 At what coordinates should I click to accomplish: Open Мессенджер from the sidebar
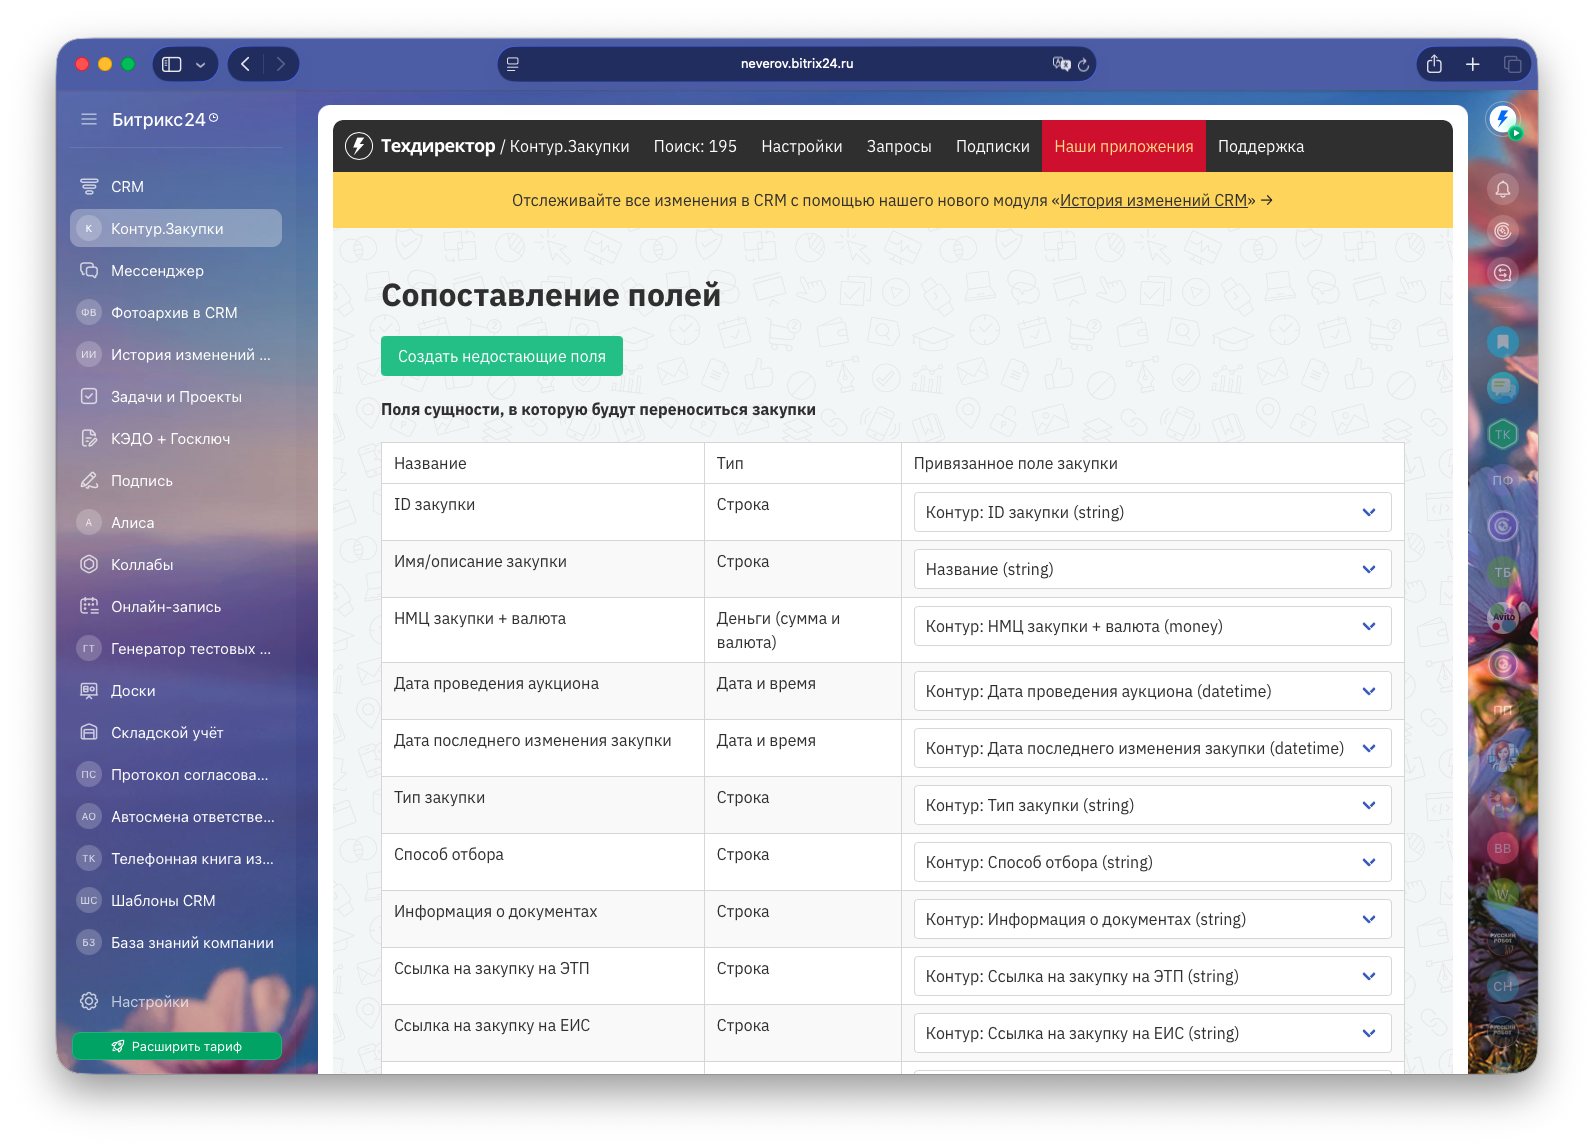click(176, 271)
